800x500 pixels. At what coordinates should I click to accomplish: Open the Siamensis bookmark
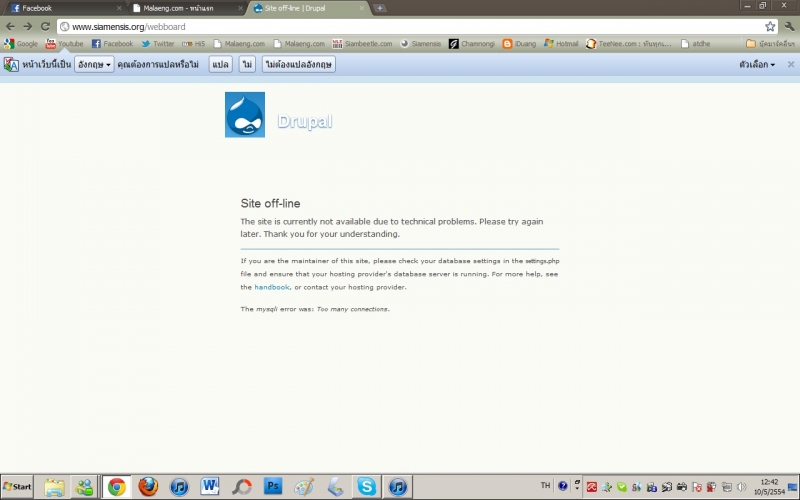tap(420, 44)
